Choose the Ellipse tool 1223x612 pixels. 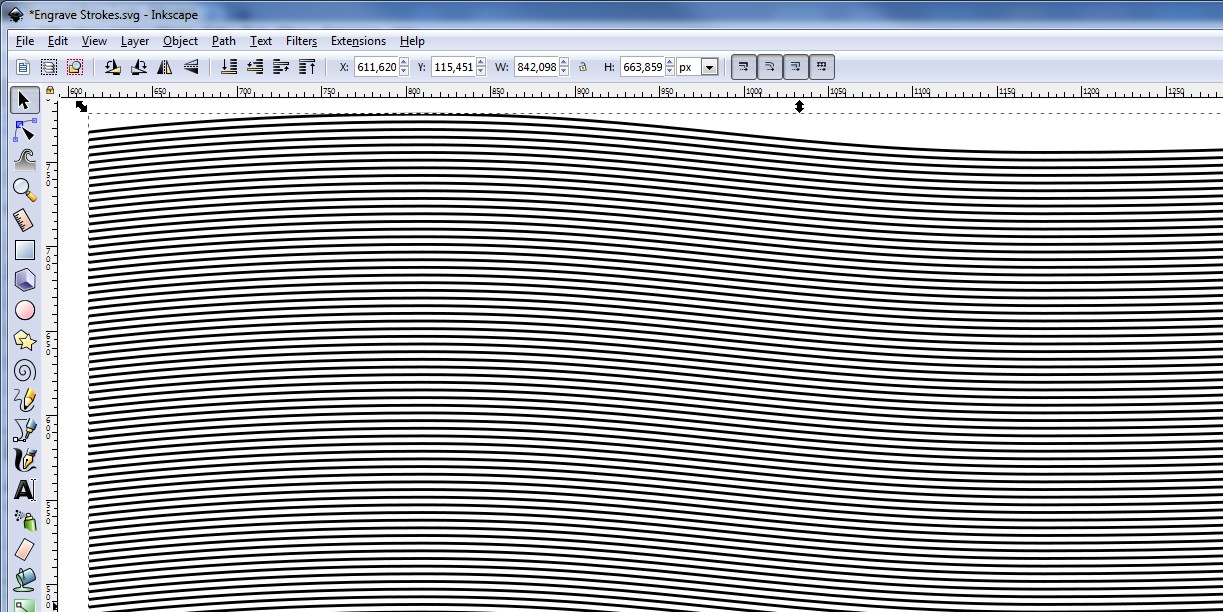[25, 310]
